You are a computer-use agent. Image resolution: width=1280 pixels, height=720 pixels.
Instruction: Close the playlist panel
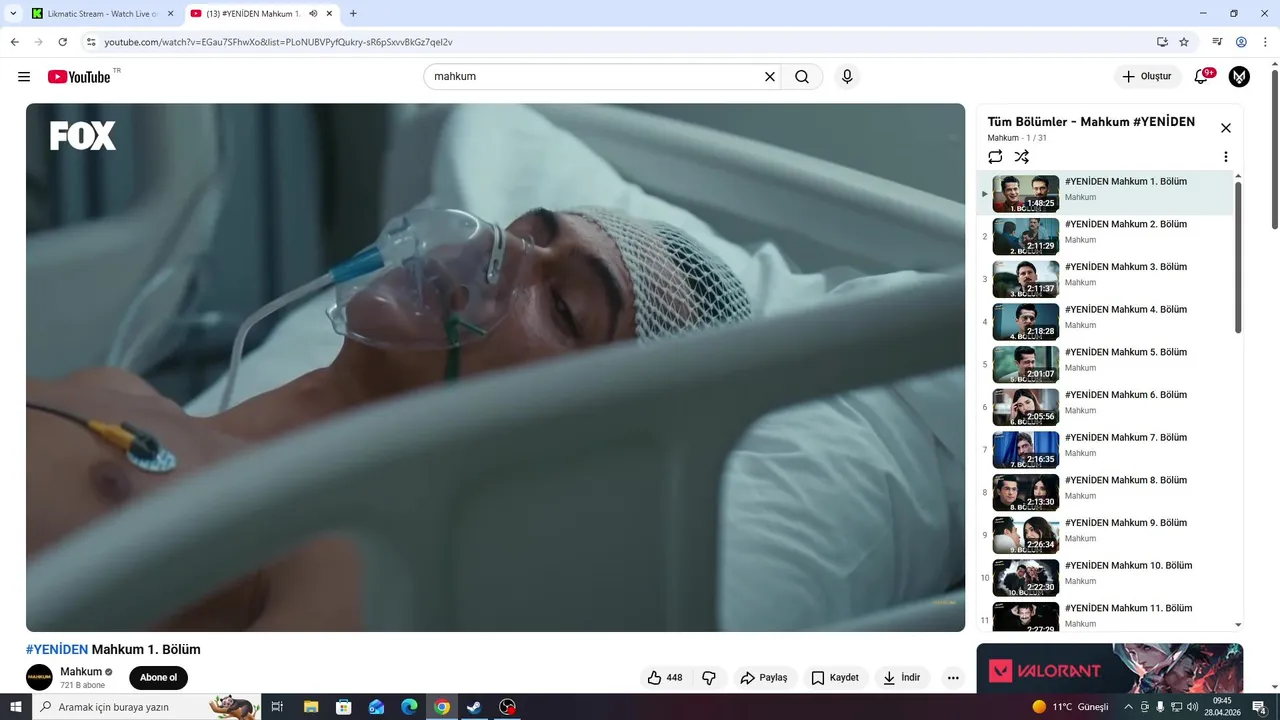1226,128
